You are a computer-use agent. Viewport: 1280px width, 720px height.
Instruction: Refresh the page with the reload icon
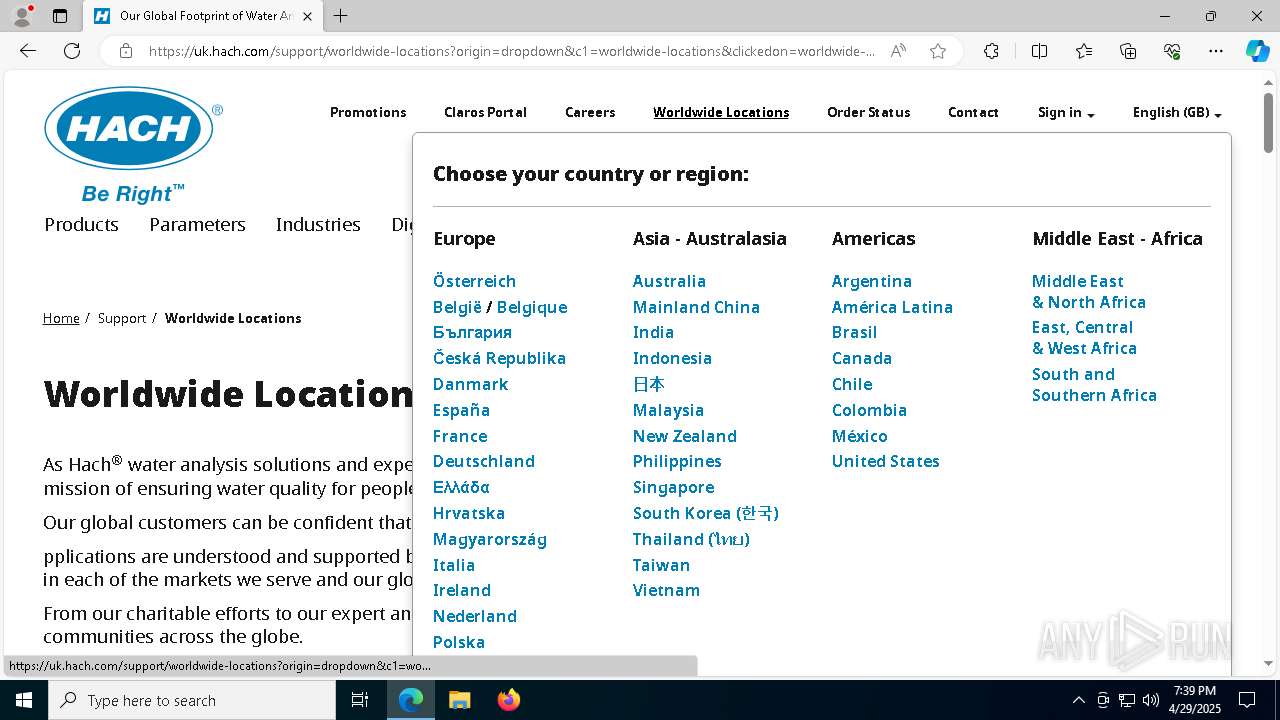pos(72,51)
